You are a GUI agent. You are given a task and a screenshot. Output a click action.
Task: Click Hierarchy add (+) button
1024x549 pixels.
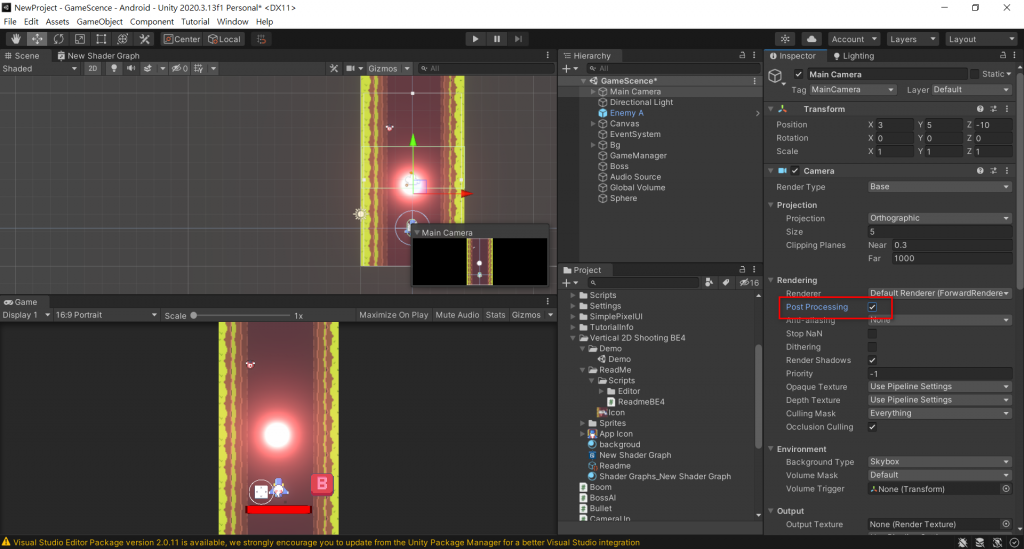[566, 69]
